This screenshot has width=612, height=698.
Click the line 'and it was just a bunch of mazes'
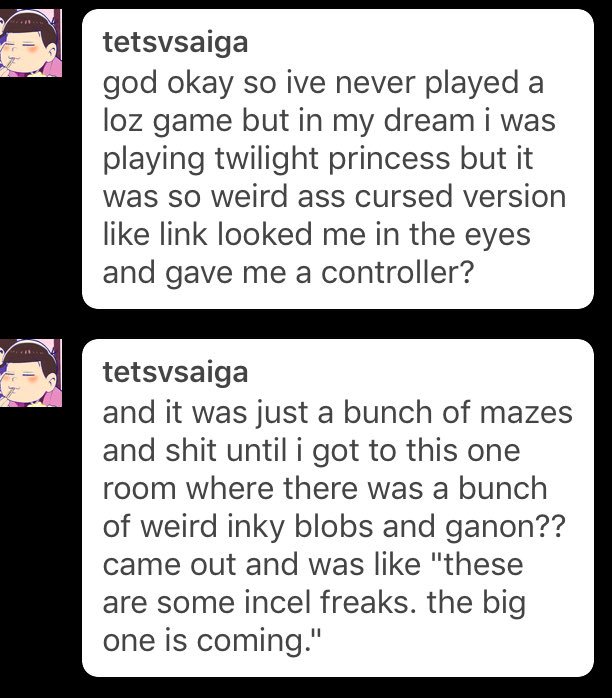coord(337,413)
